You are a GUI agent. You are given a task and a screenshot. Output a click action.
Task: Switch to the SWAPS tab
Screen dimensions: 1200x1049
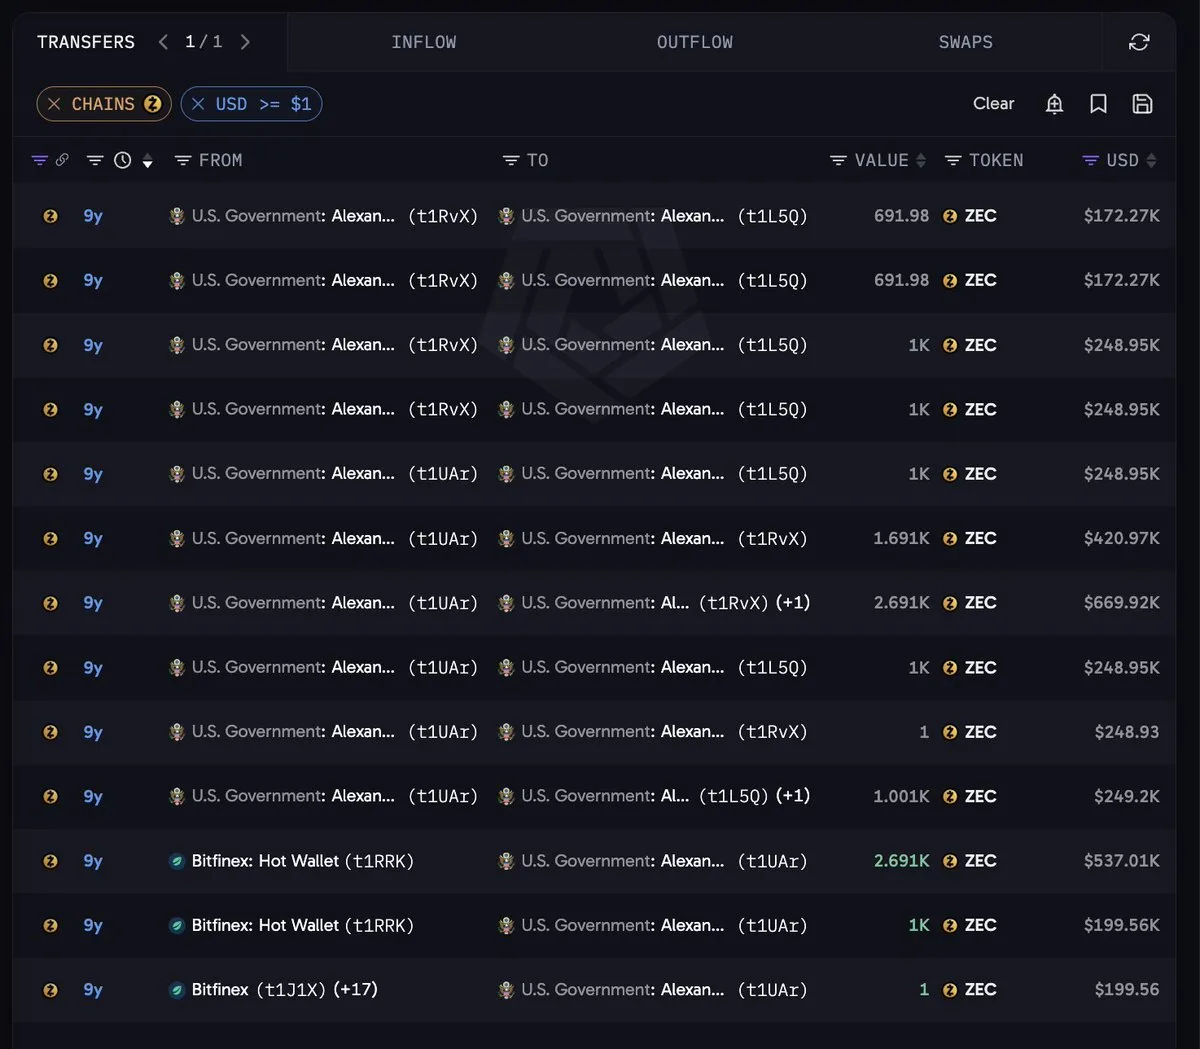click(965, 42)
